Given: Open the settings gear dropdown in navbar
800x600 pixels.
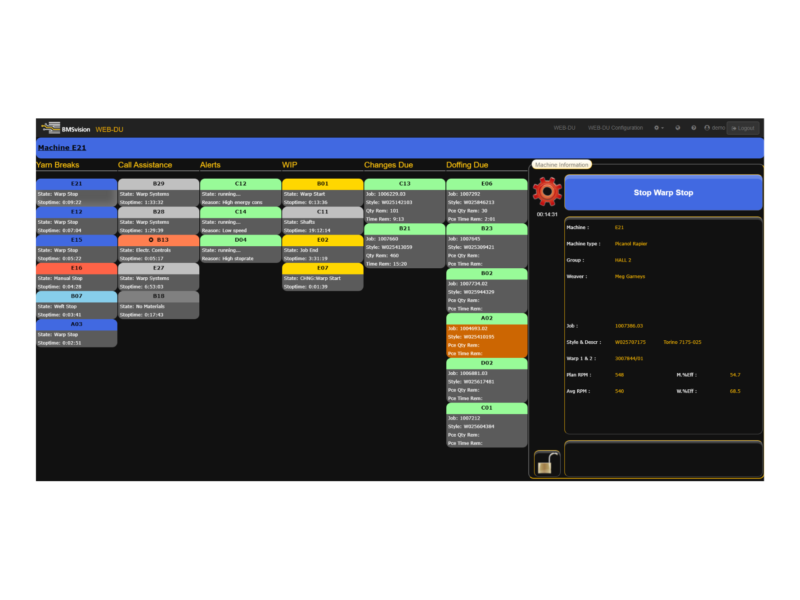Looking at the screenshot, I should 658,128.
